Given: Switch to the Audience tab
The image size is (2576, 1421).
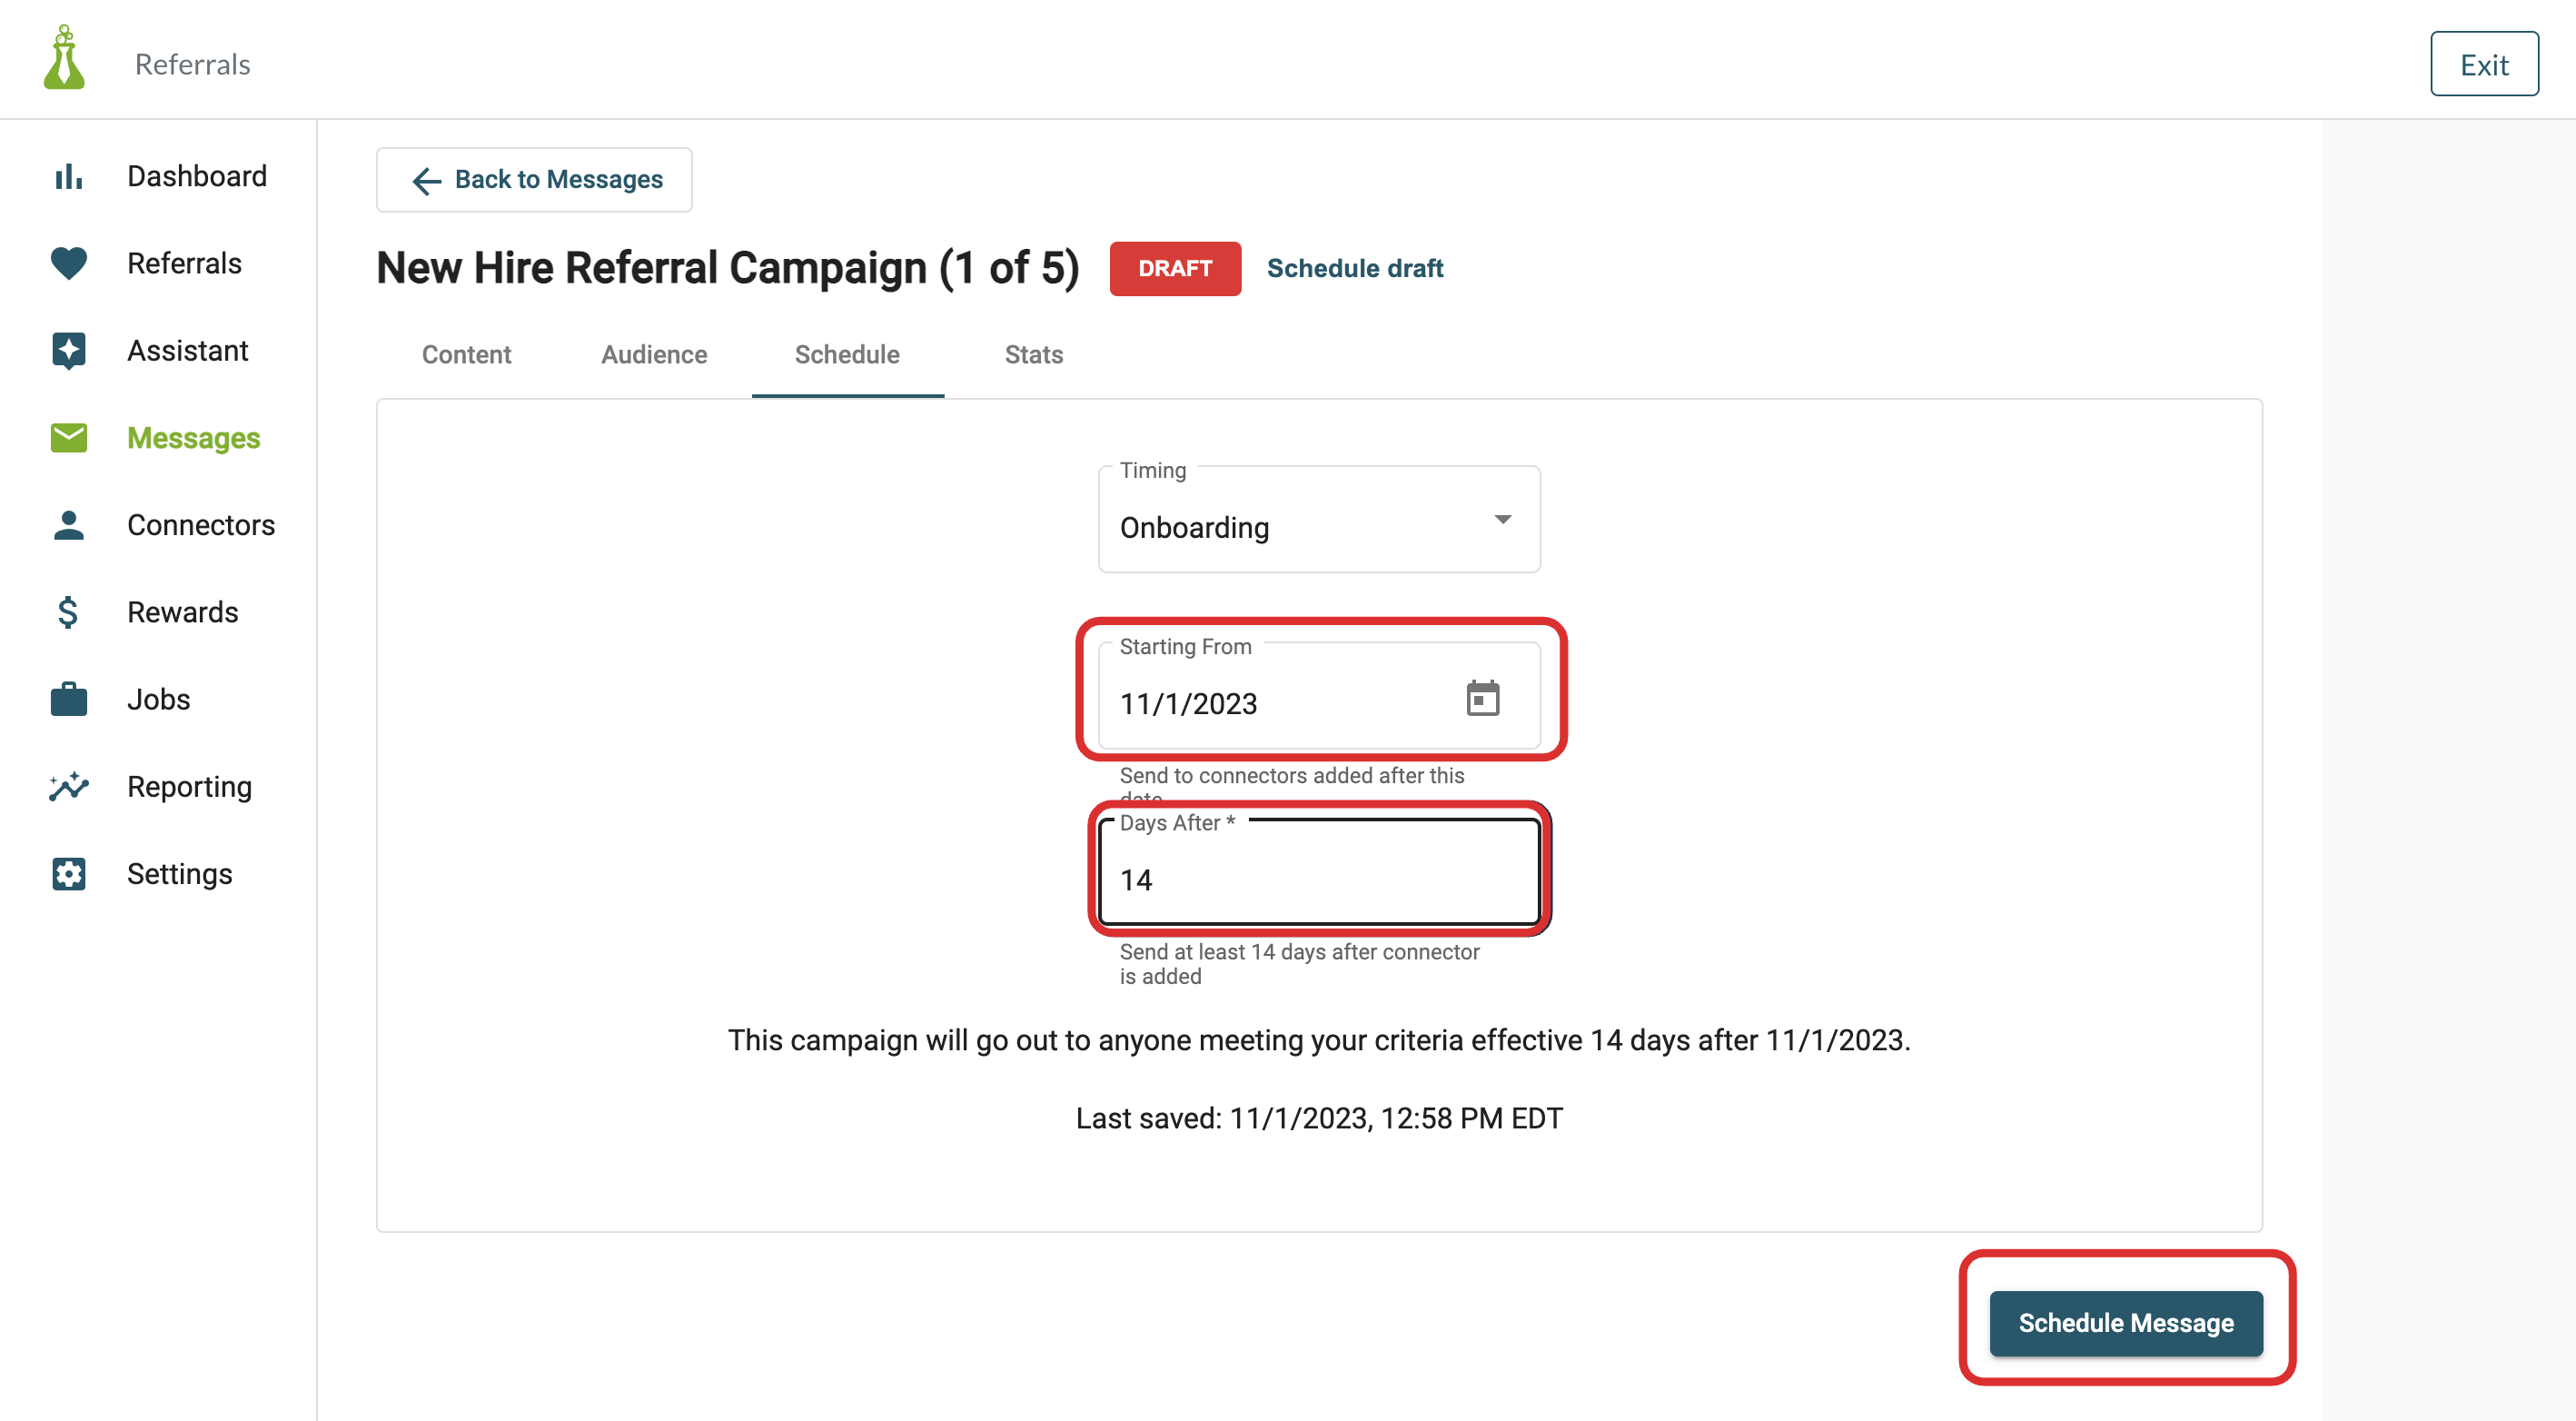Looking at the screenshot, I should point(654,354).
